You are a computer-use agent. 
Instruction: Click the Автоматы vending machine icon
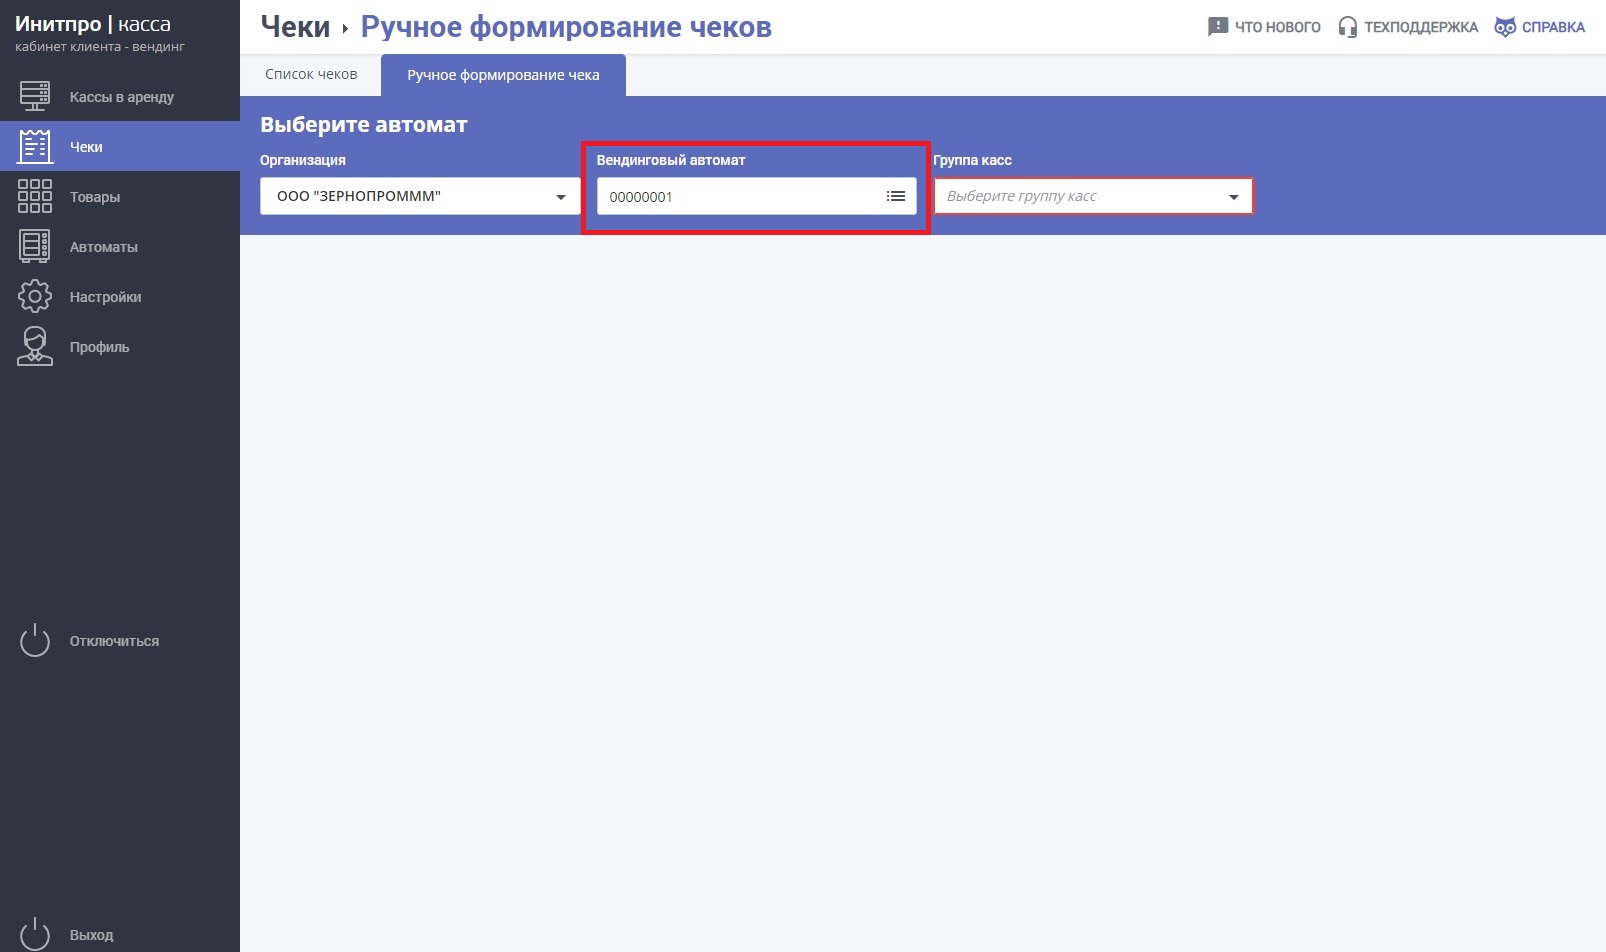[35, 247]
